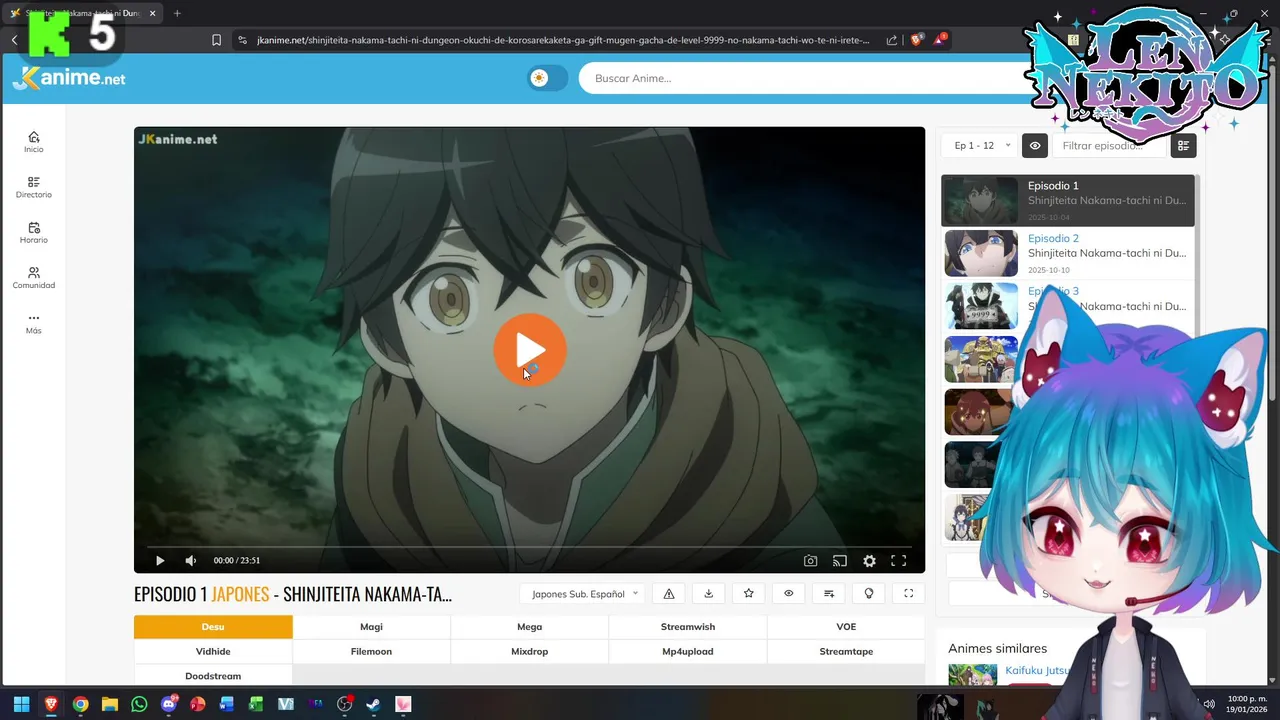
Task: Share the page with the address bar share icon
Action: [x=892, y=40]
